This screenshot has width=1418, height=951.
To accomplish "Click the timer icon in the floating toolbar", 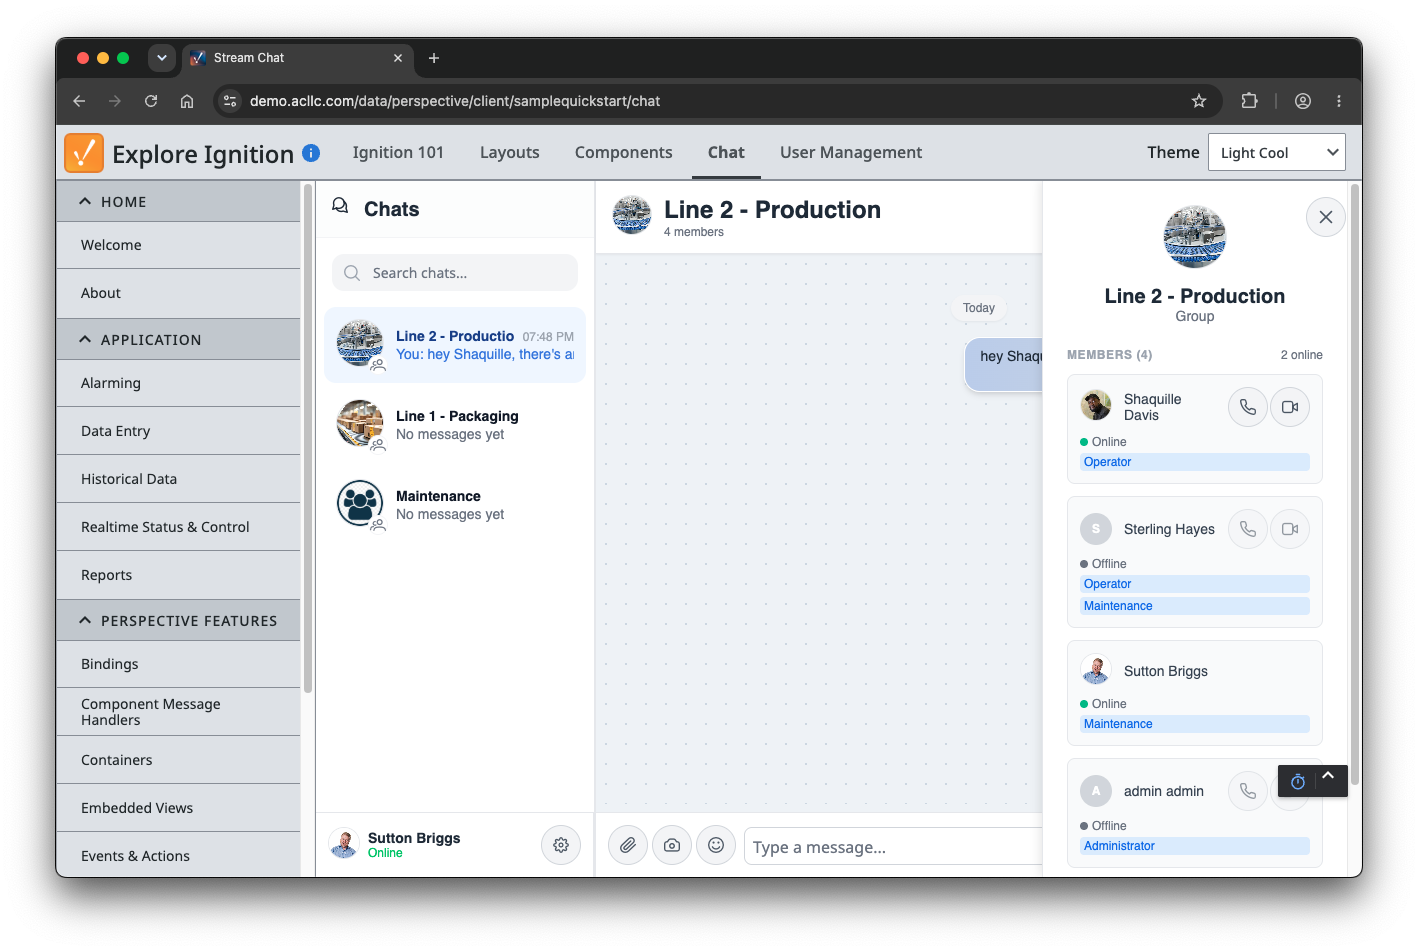I will pos(1298,781).
